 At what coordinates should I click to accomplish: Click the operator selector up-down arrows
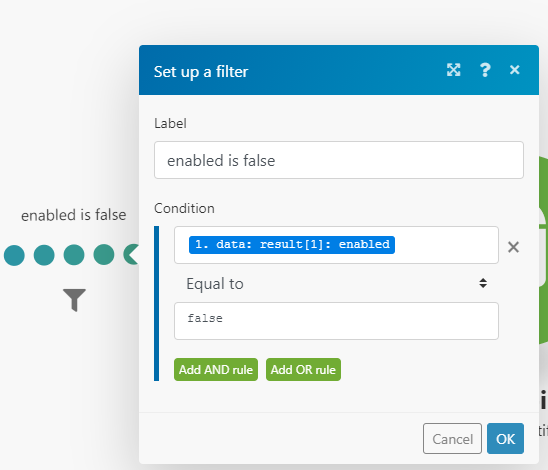[483, 283]
